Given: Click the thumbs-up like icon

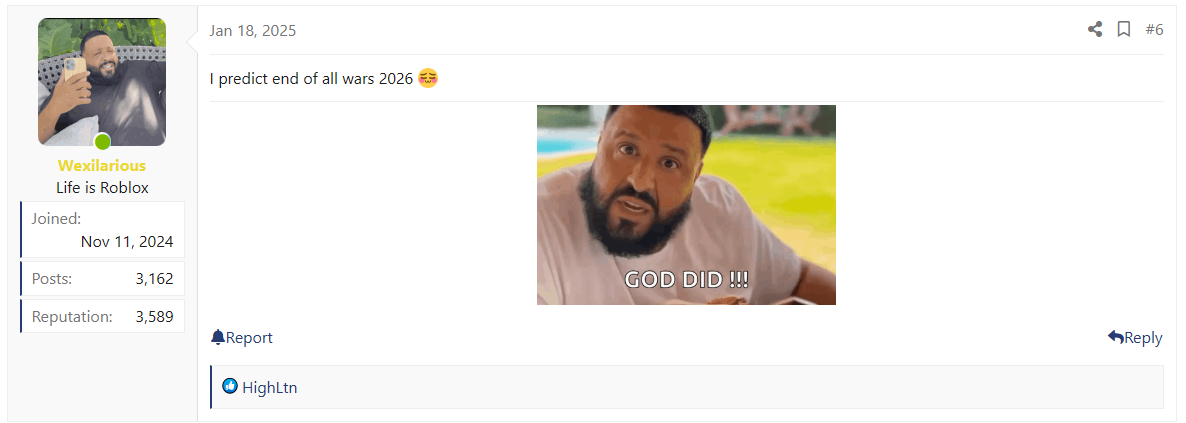Looking at the screenshot, I should click(230, 387).
